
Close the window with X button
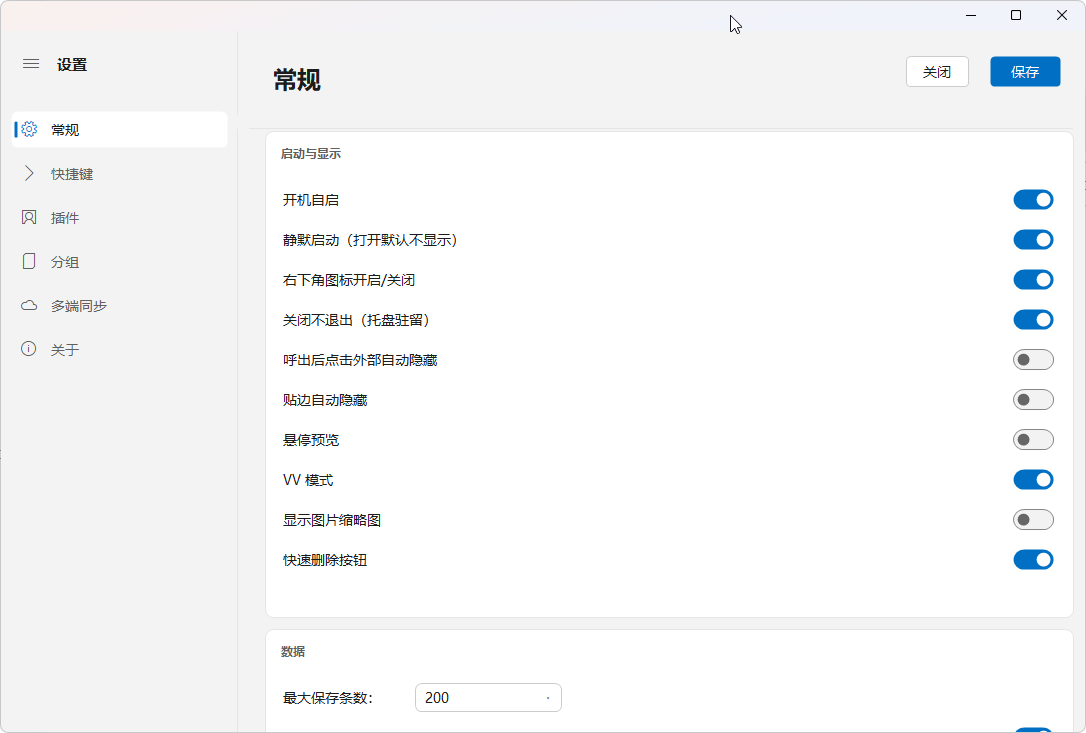click(1062, 15)
